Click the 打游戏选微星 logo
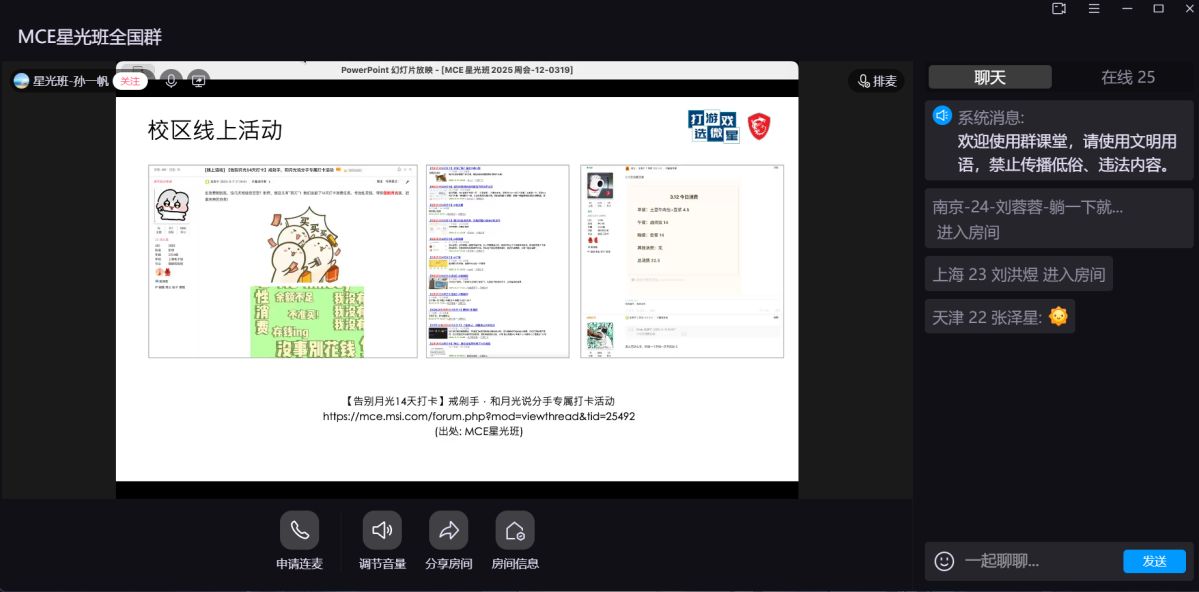The image size is (1199, 592). 714,126
